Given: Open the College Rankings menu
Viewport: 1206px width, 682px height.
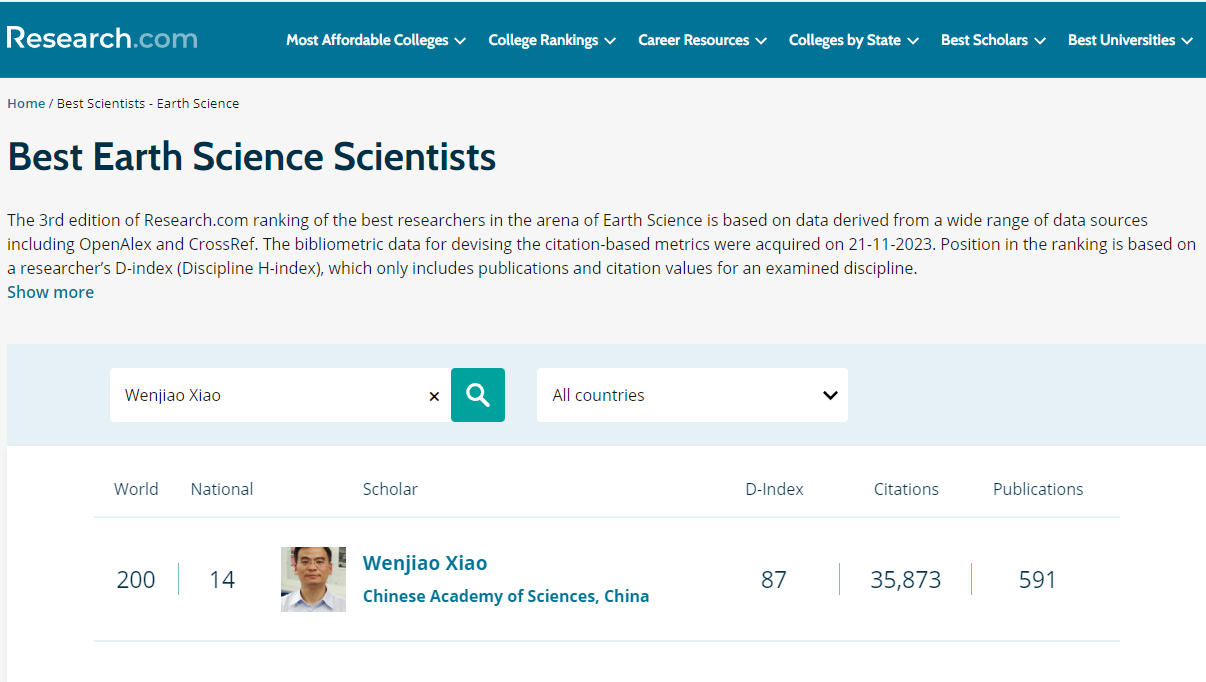Looking at the screenshot, I should pos(553,40).
